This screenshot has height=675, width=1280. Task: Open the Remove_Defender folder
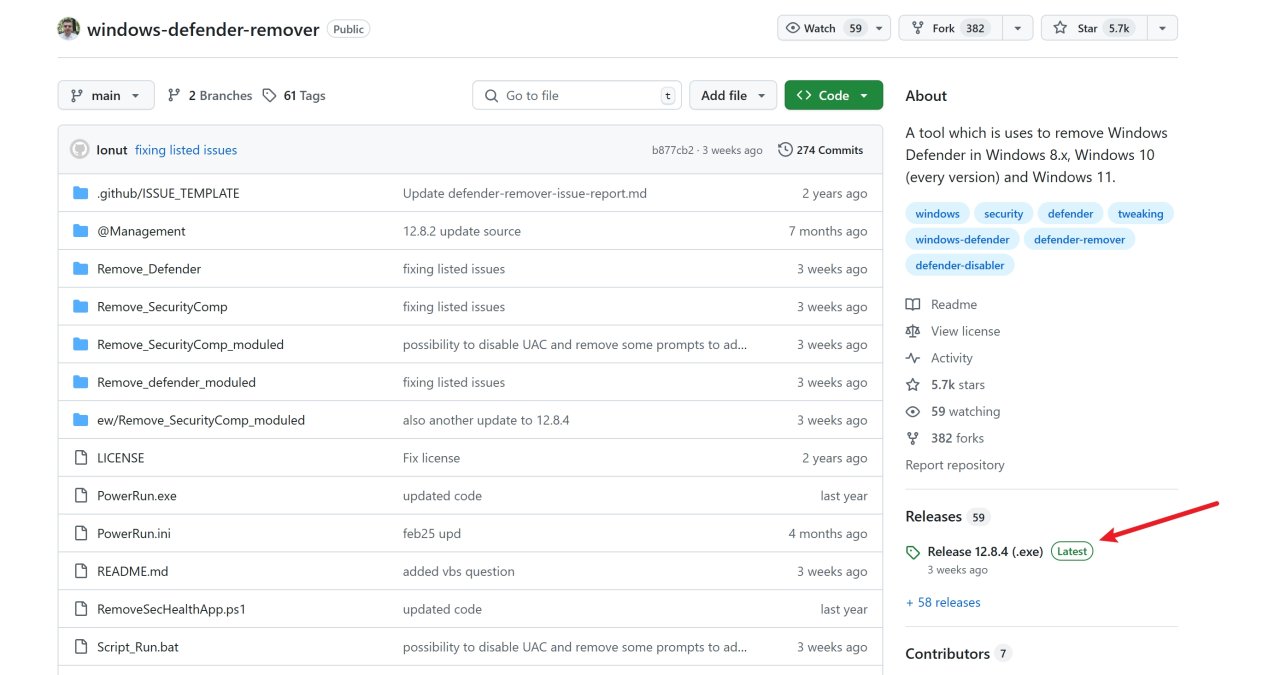coord(149,269)
